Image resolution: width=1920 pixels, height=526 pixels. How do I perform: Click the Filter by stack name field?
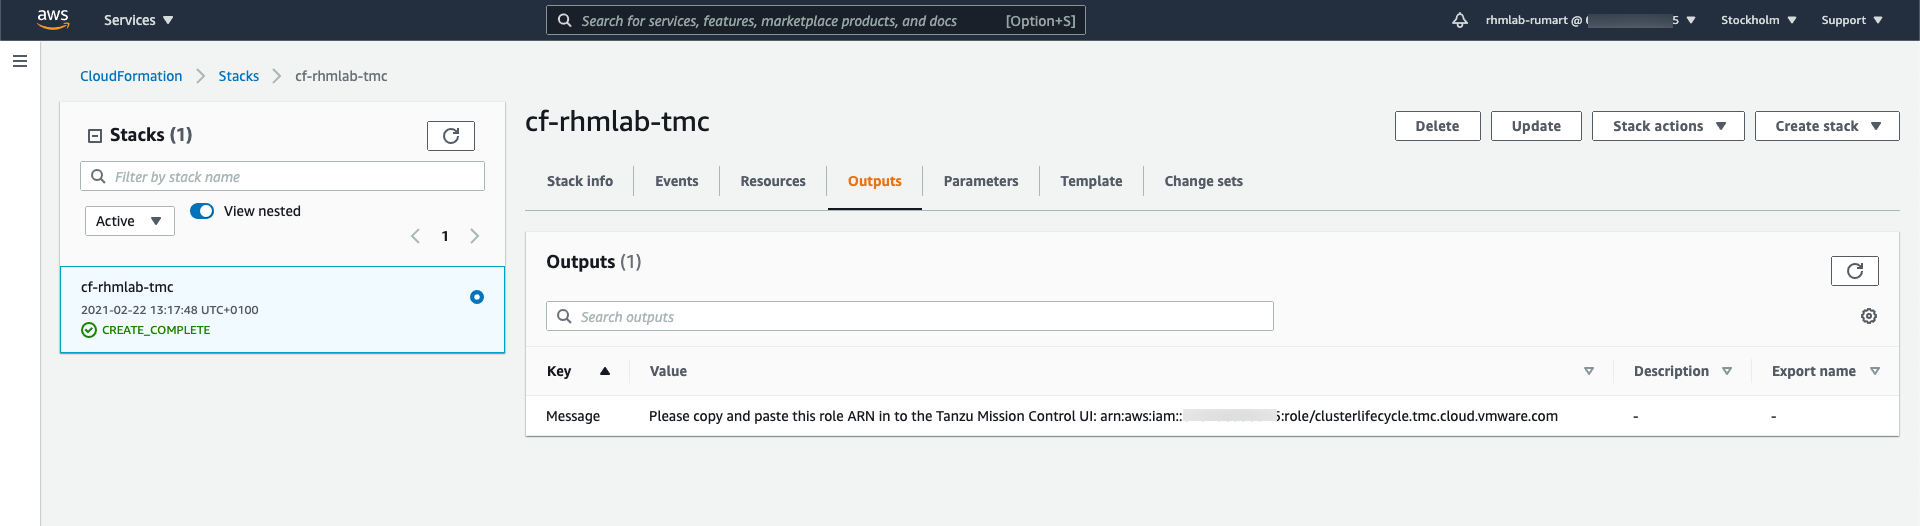point(282,176)
